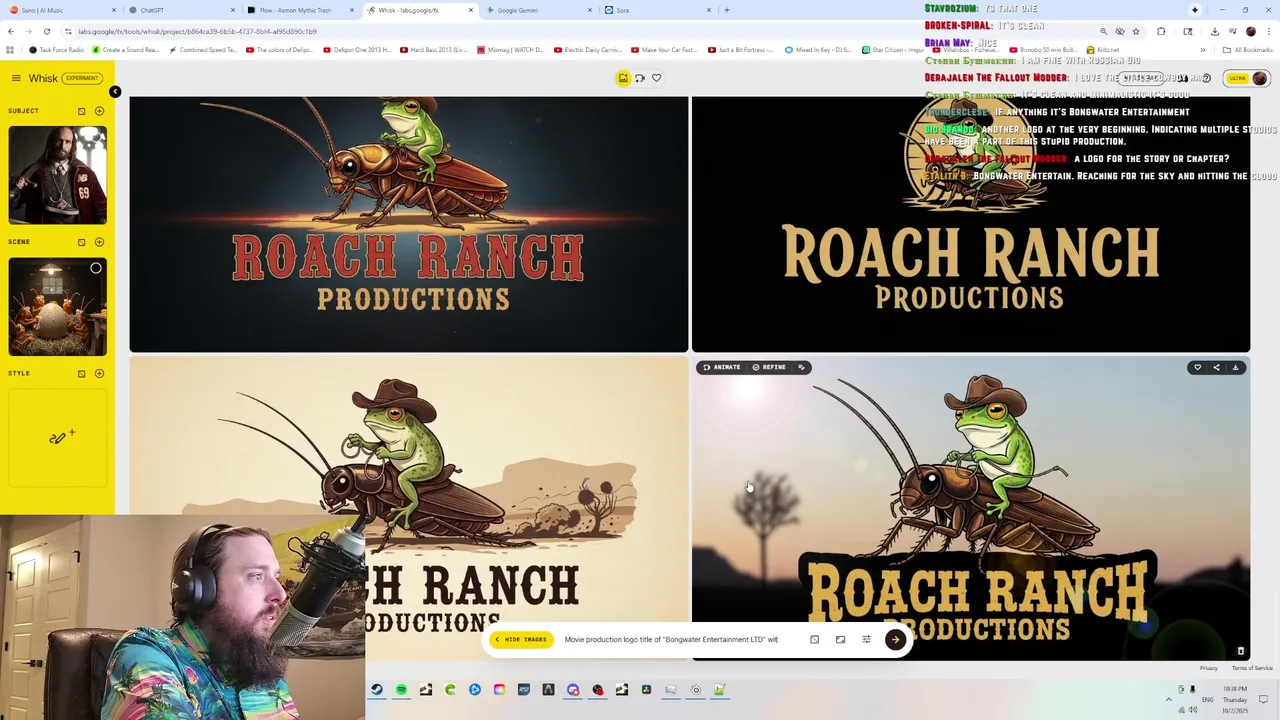Close the Whisk browser tab
This screenshot has height=720, width=1280.
pyautogui.click(x=472, y=10)
